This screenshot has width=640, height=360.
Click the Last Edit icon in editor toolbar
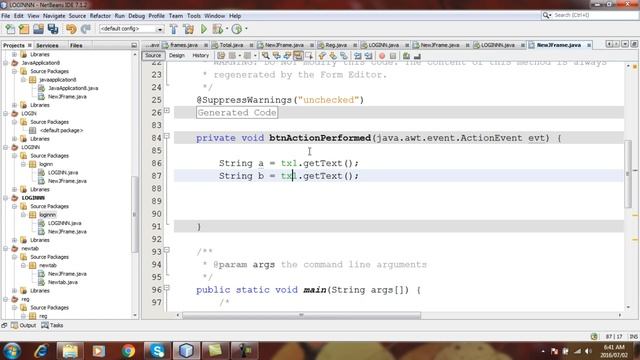click(x=221, y=56)
